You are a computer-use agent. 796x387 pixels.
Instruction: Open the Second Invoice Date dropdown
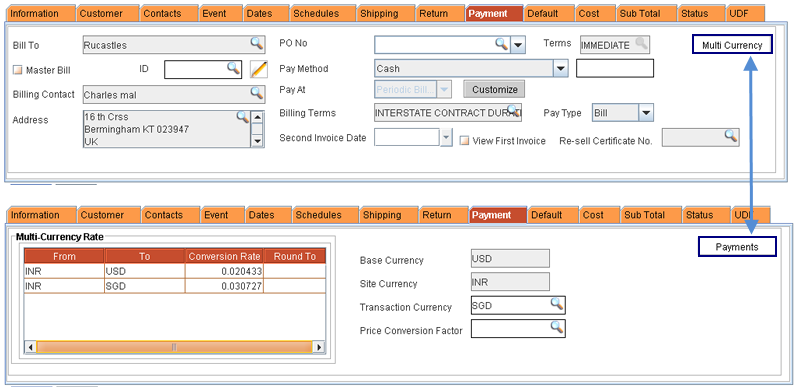coord(446,137)
